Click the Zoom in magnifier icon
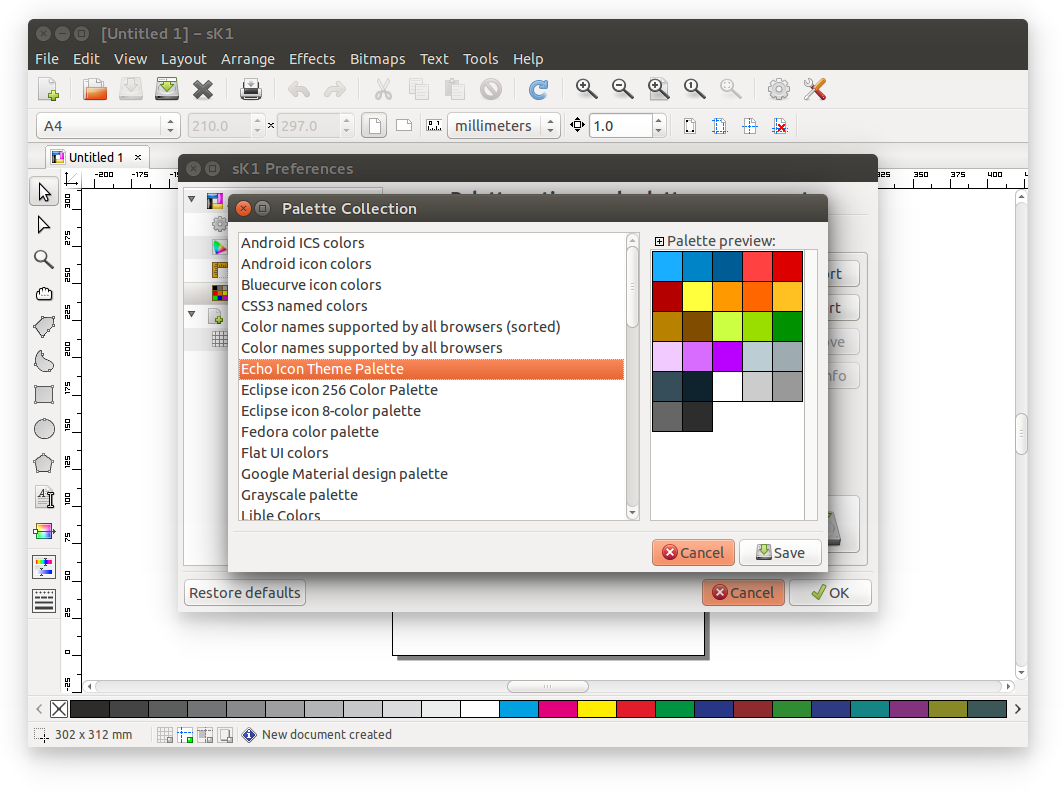1064x792 pixels. tap(586, 89)
